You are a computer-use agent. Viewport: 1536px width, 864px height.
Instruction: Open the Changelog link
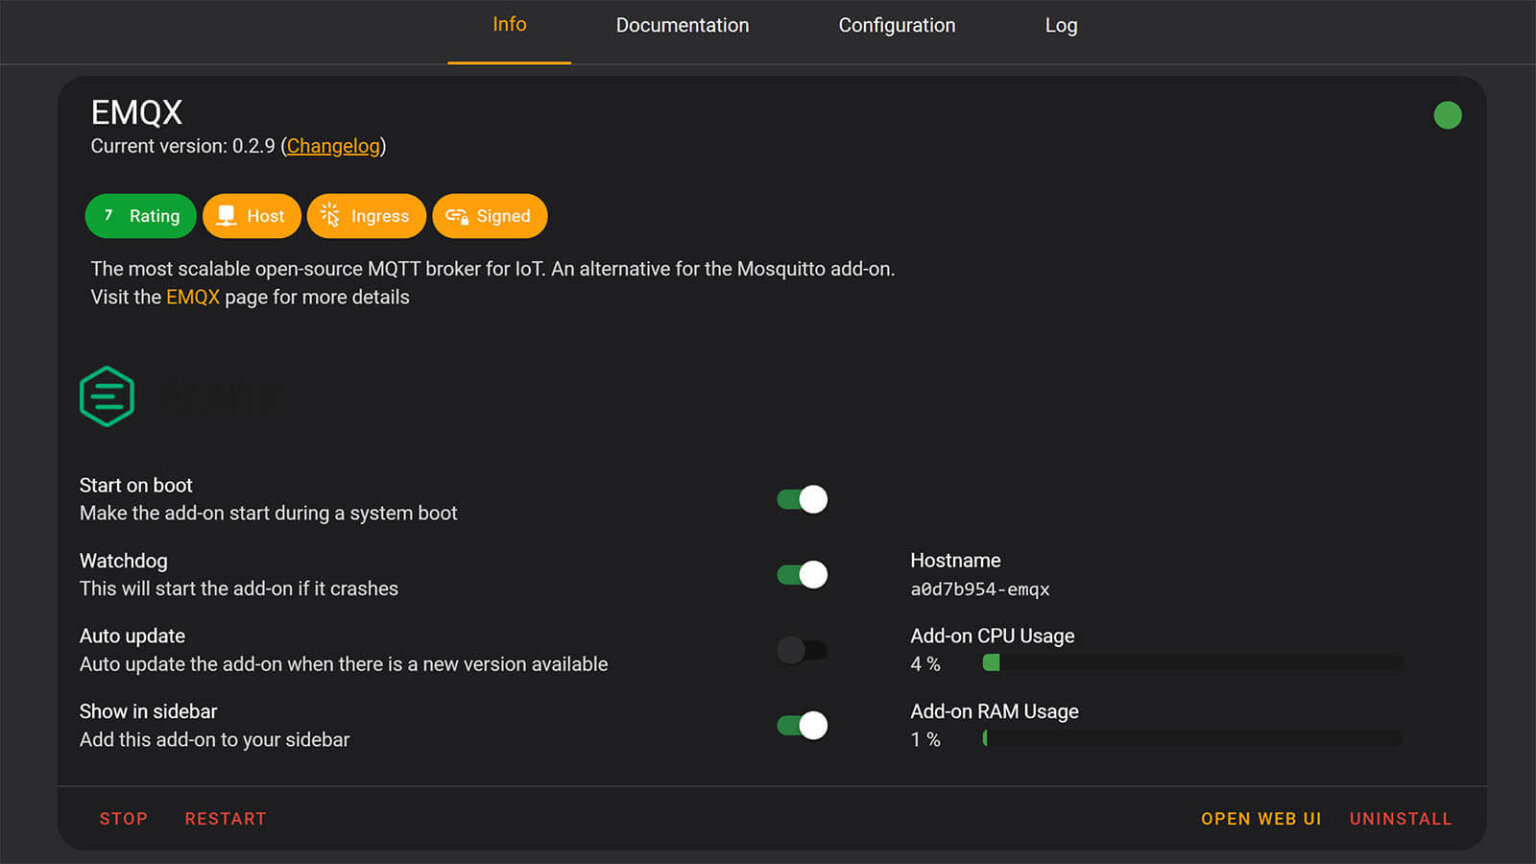333,146
